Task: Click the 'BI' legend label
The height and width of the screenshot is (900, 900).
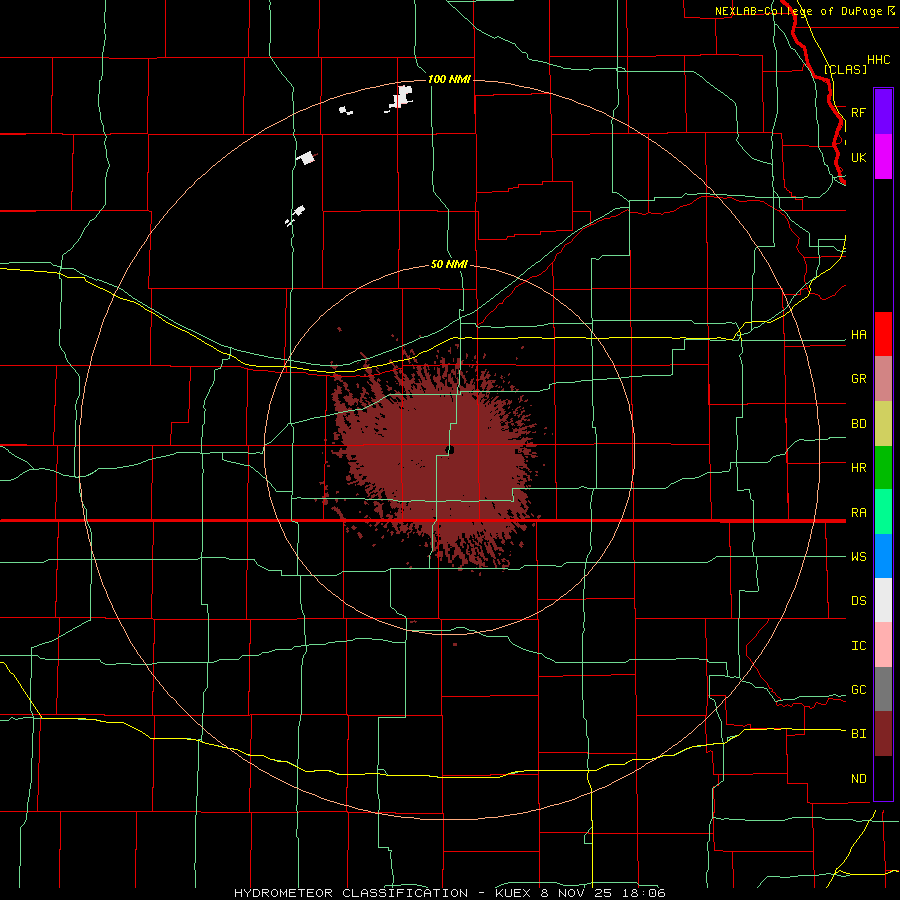Action: tap(859, 734)
